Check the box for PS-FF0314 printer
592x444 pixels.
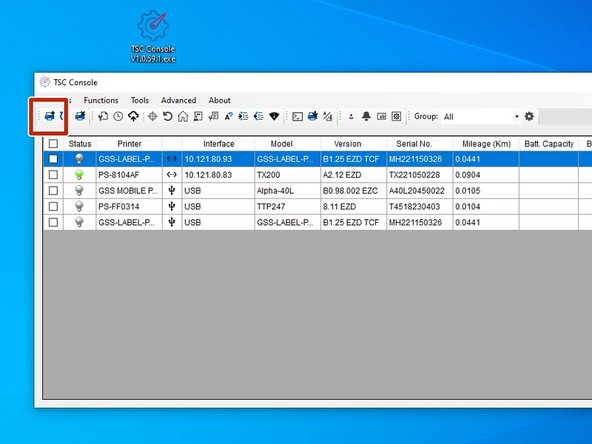tap(53, 207)
